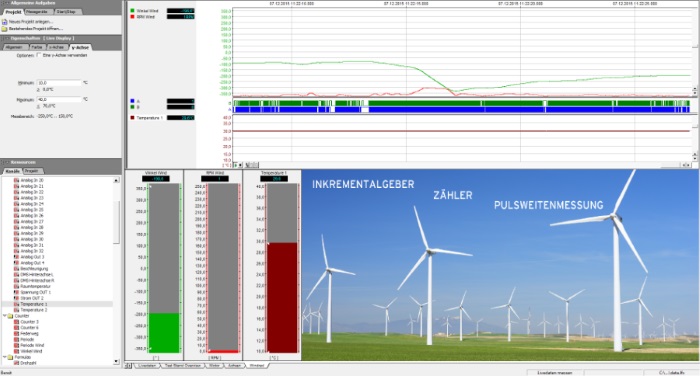Click the folder icon for opening existing project

4,29
